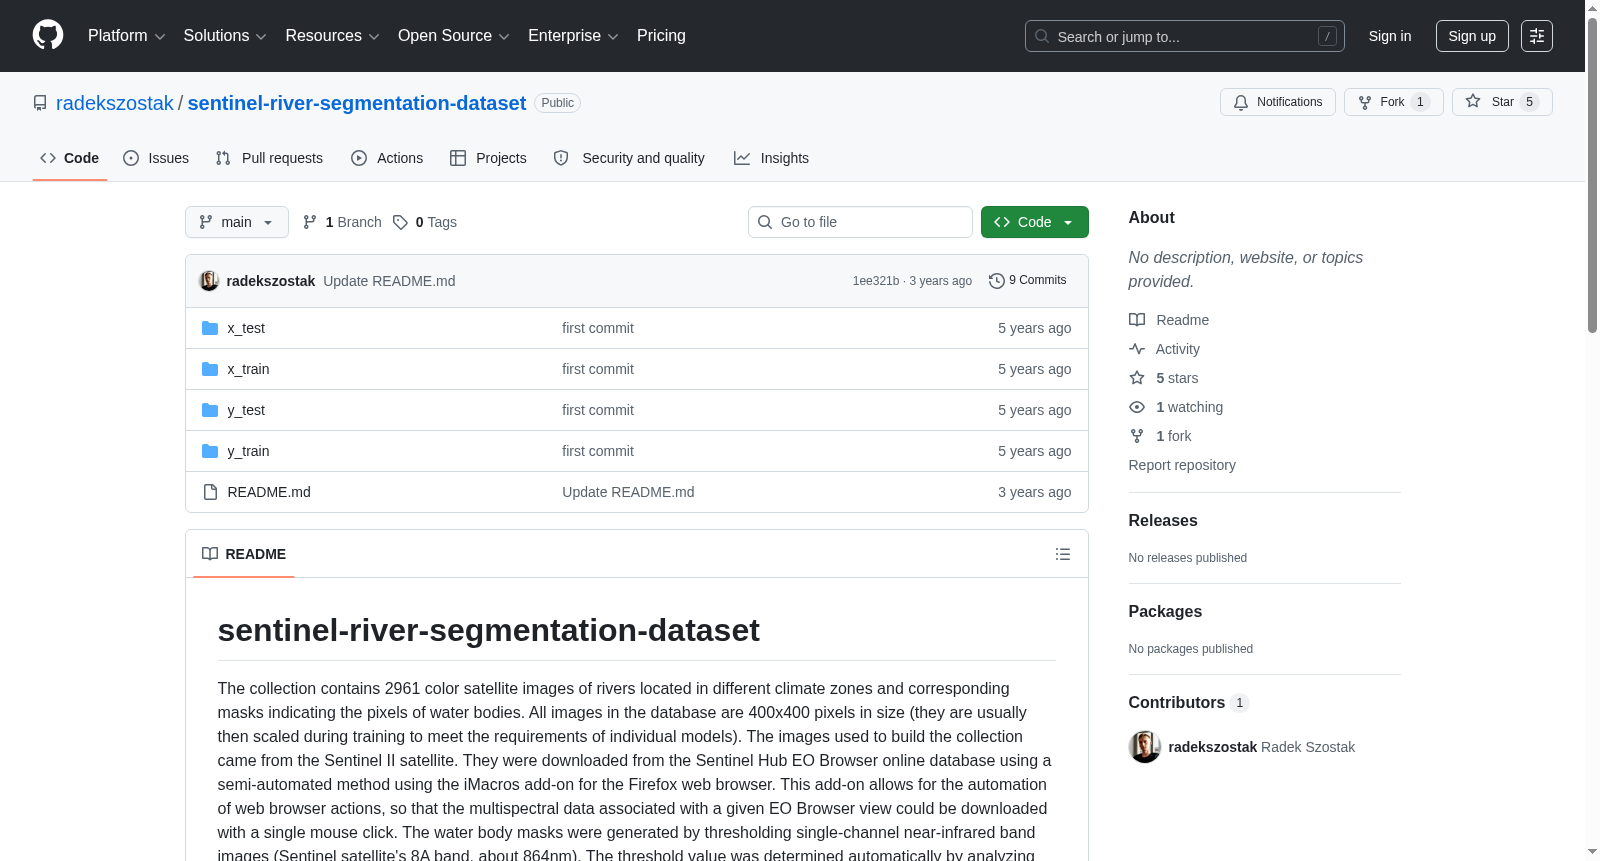The image size is (1600, 861).
Task: Click the README.md file icon
Action: click(210, 492)
